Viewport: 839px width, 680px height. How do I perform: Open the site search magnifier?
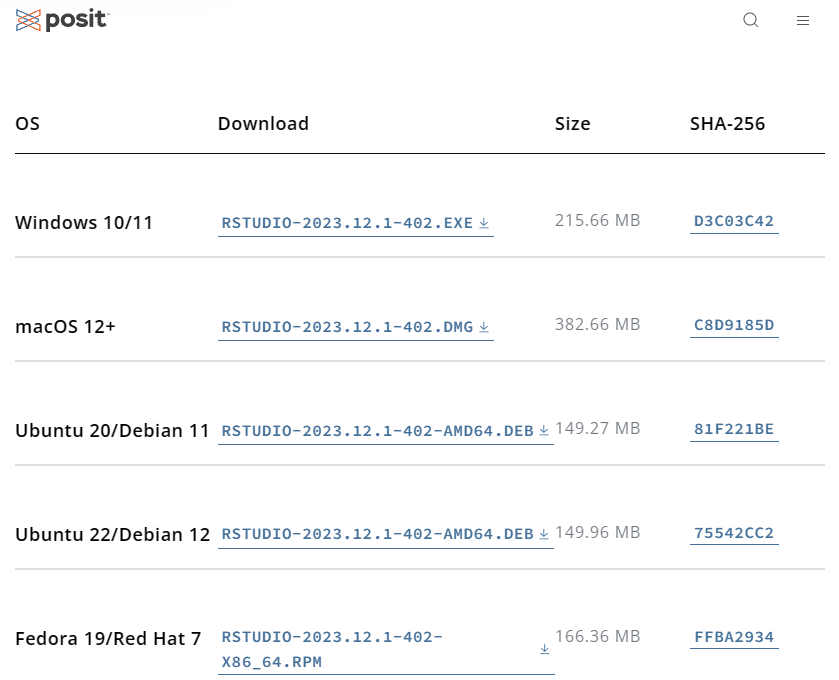pos(751,20)
